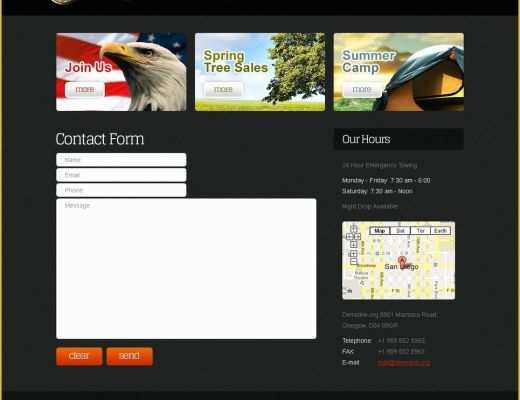Image resolution: width=520 pixels, height=400 pixels.
Task: Click the red marker pin on San Diego map
Action: click(402, 261)
